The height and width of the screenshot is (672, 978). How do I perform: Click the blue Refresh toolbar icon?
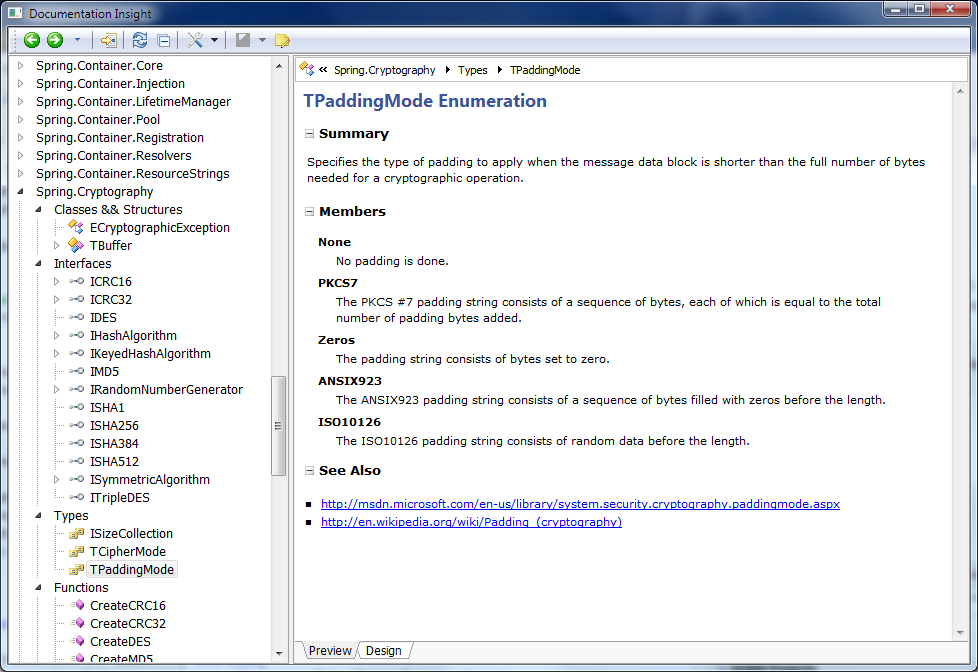(x=140, y=41)
